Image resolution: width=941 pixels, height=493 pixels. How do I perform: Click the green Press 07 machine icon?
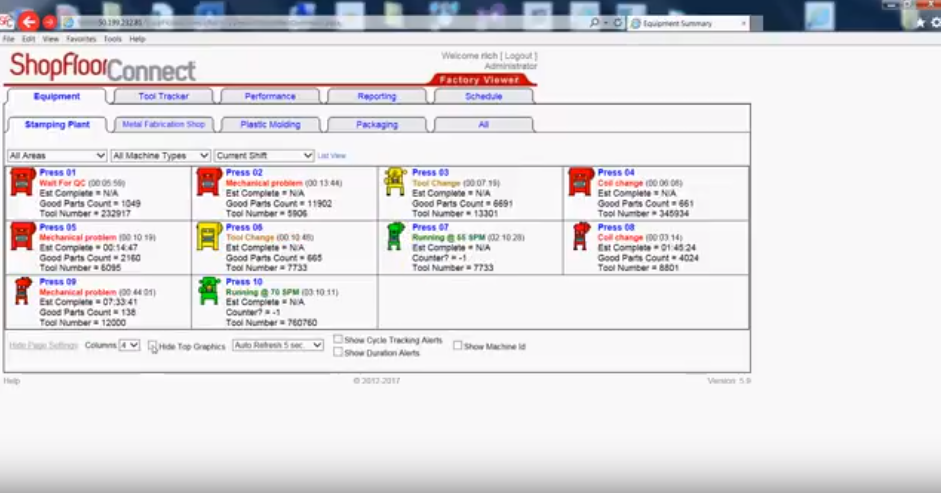coord(395,237)
